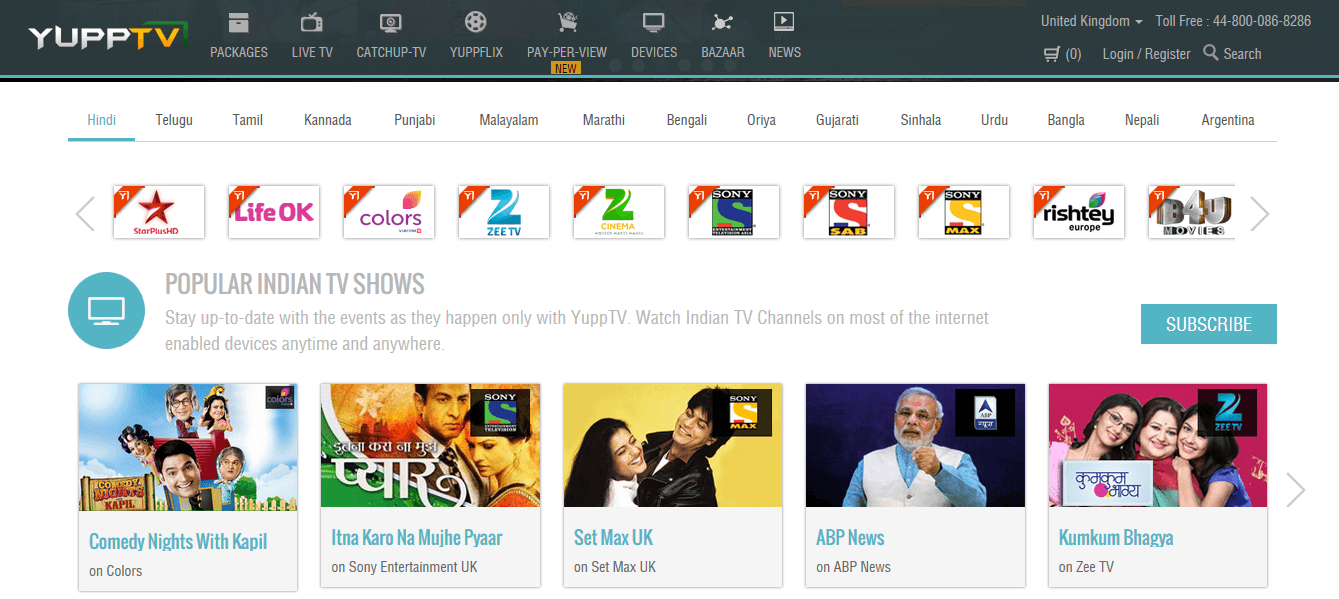The image size is (1339, 599).
Task: Open the ABP News title link
Action: [850, 538]
